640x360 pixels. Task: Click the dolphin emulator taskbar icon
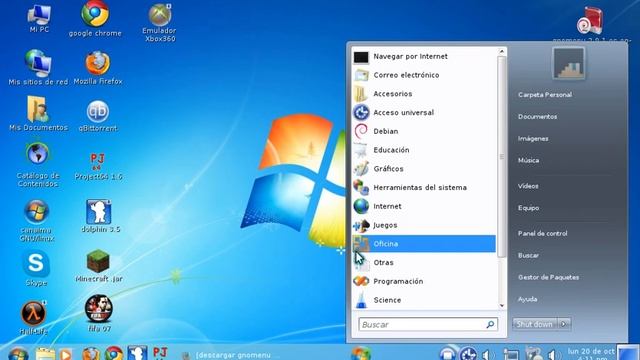pos(137,353)
